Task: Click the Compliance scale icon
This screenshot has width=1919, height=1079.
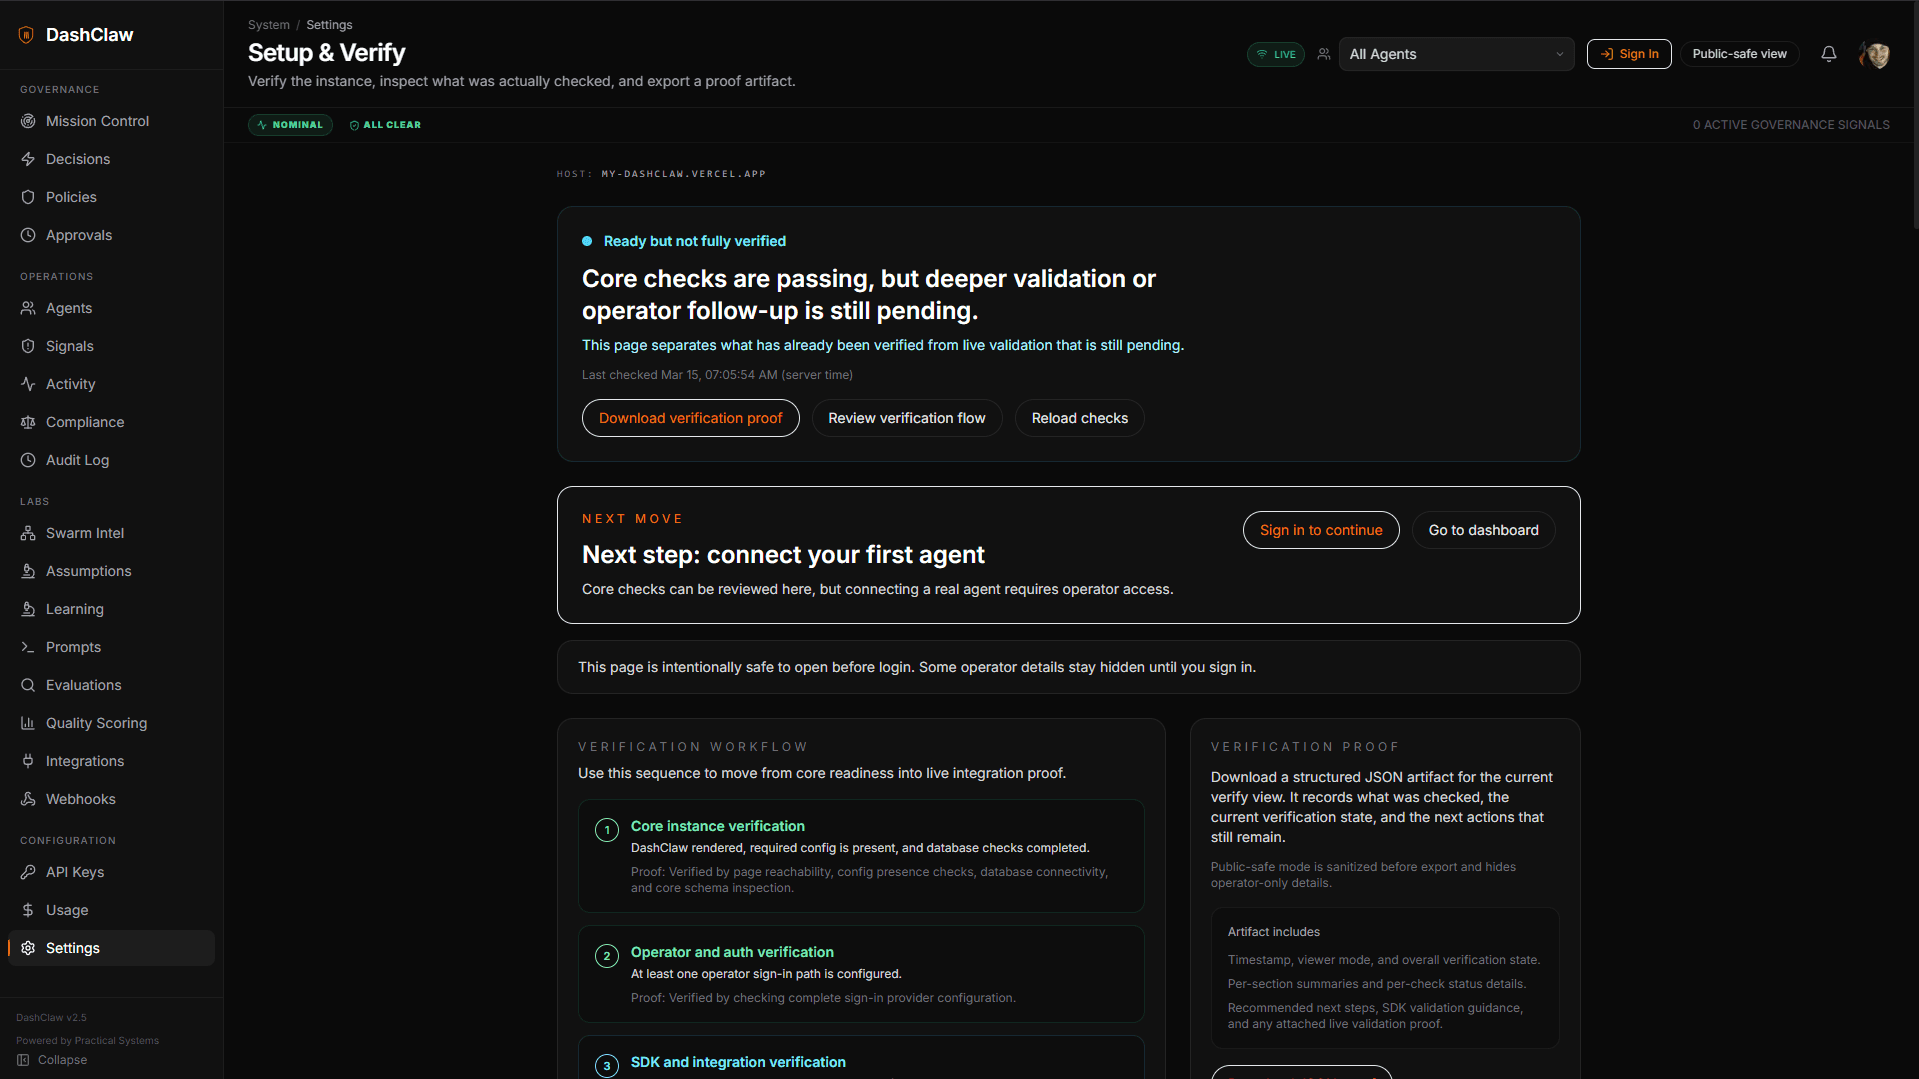Action: click(29, 422)
